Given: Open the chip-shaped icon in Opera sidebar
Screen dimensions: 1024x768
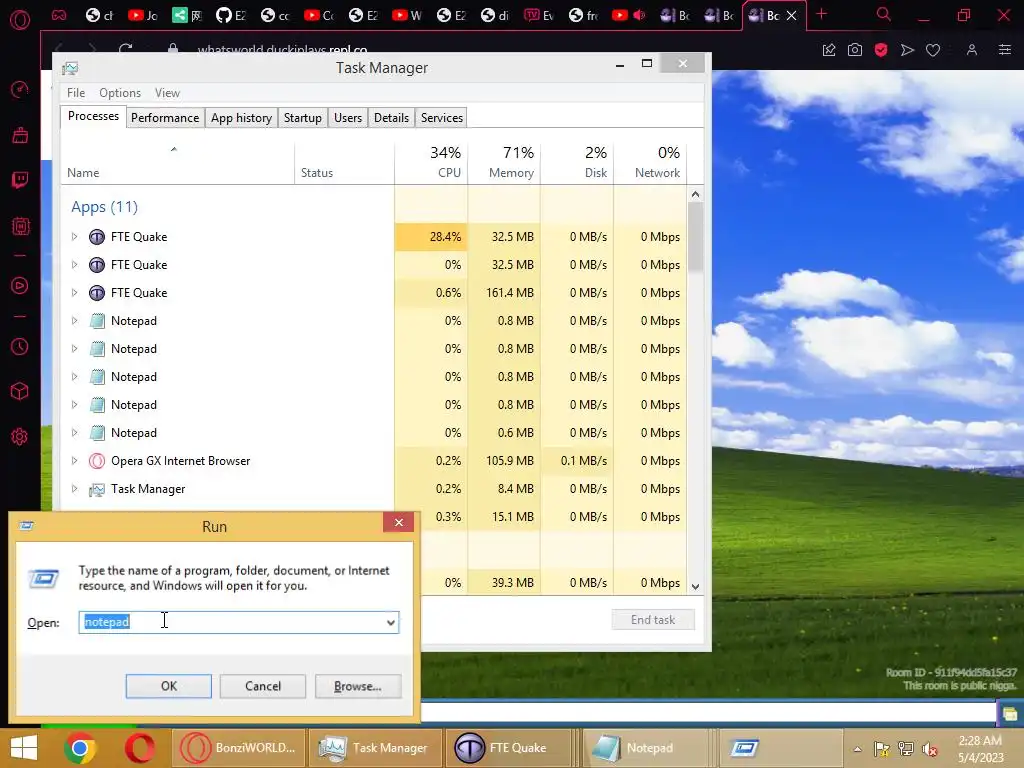Looking at the screenshot, I should tap(20, 227).
